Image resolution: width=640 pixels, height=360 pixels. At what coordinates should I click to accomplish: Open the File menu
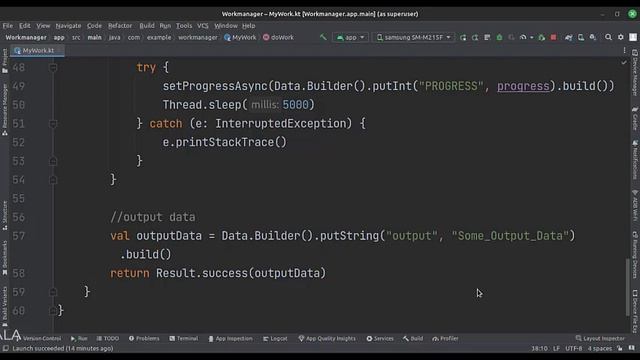[8, 25]
